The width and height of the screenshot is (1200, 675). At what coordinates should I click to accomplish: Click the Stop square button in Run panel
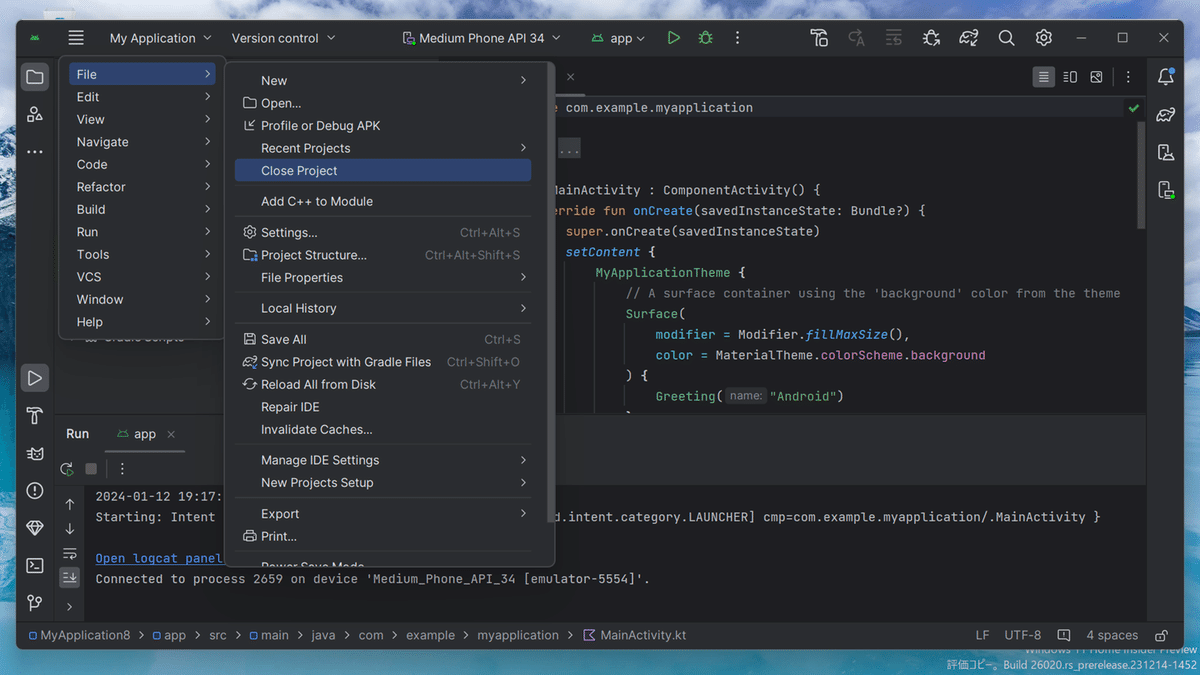coord(91,469)
